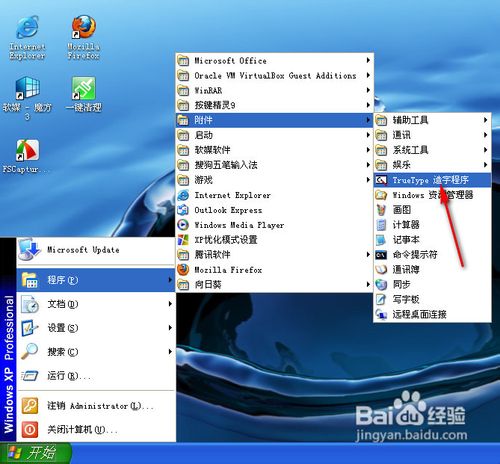Click XP优化模式设置 text label
The width and height of the screenshot is (500, 464).
click(226, 240)
